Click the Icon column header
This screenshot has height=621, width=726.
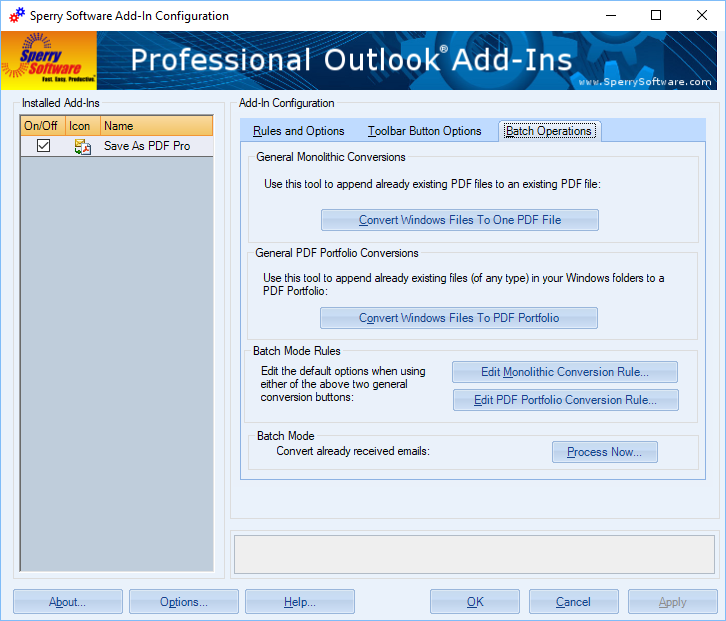point(82,126)
